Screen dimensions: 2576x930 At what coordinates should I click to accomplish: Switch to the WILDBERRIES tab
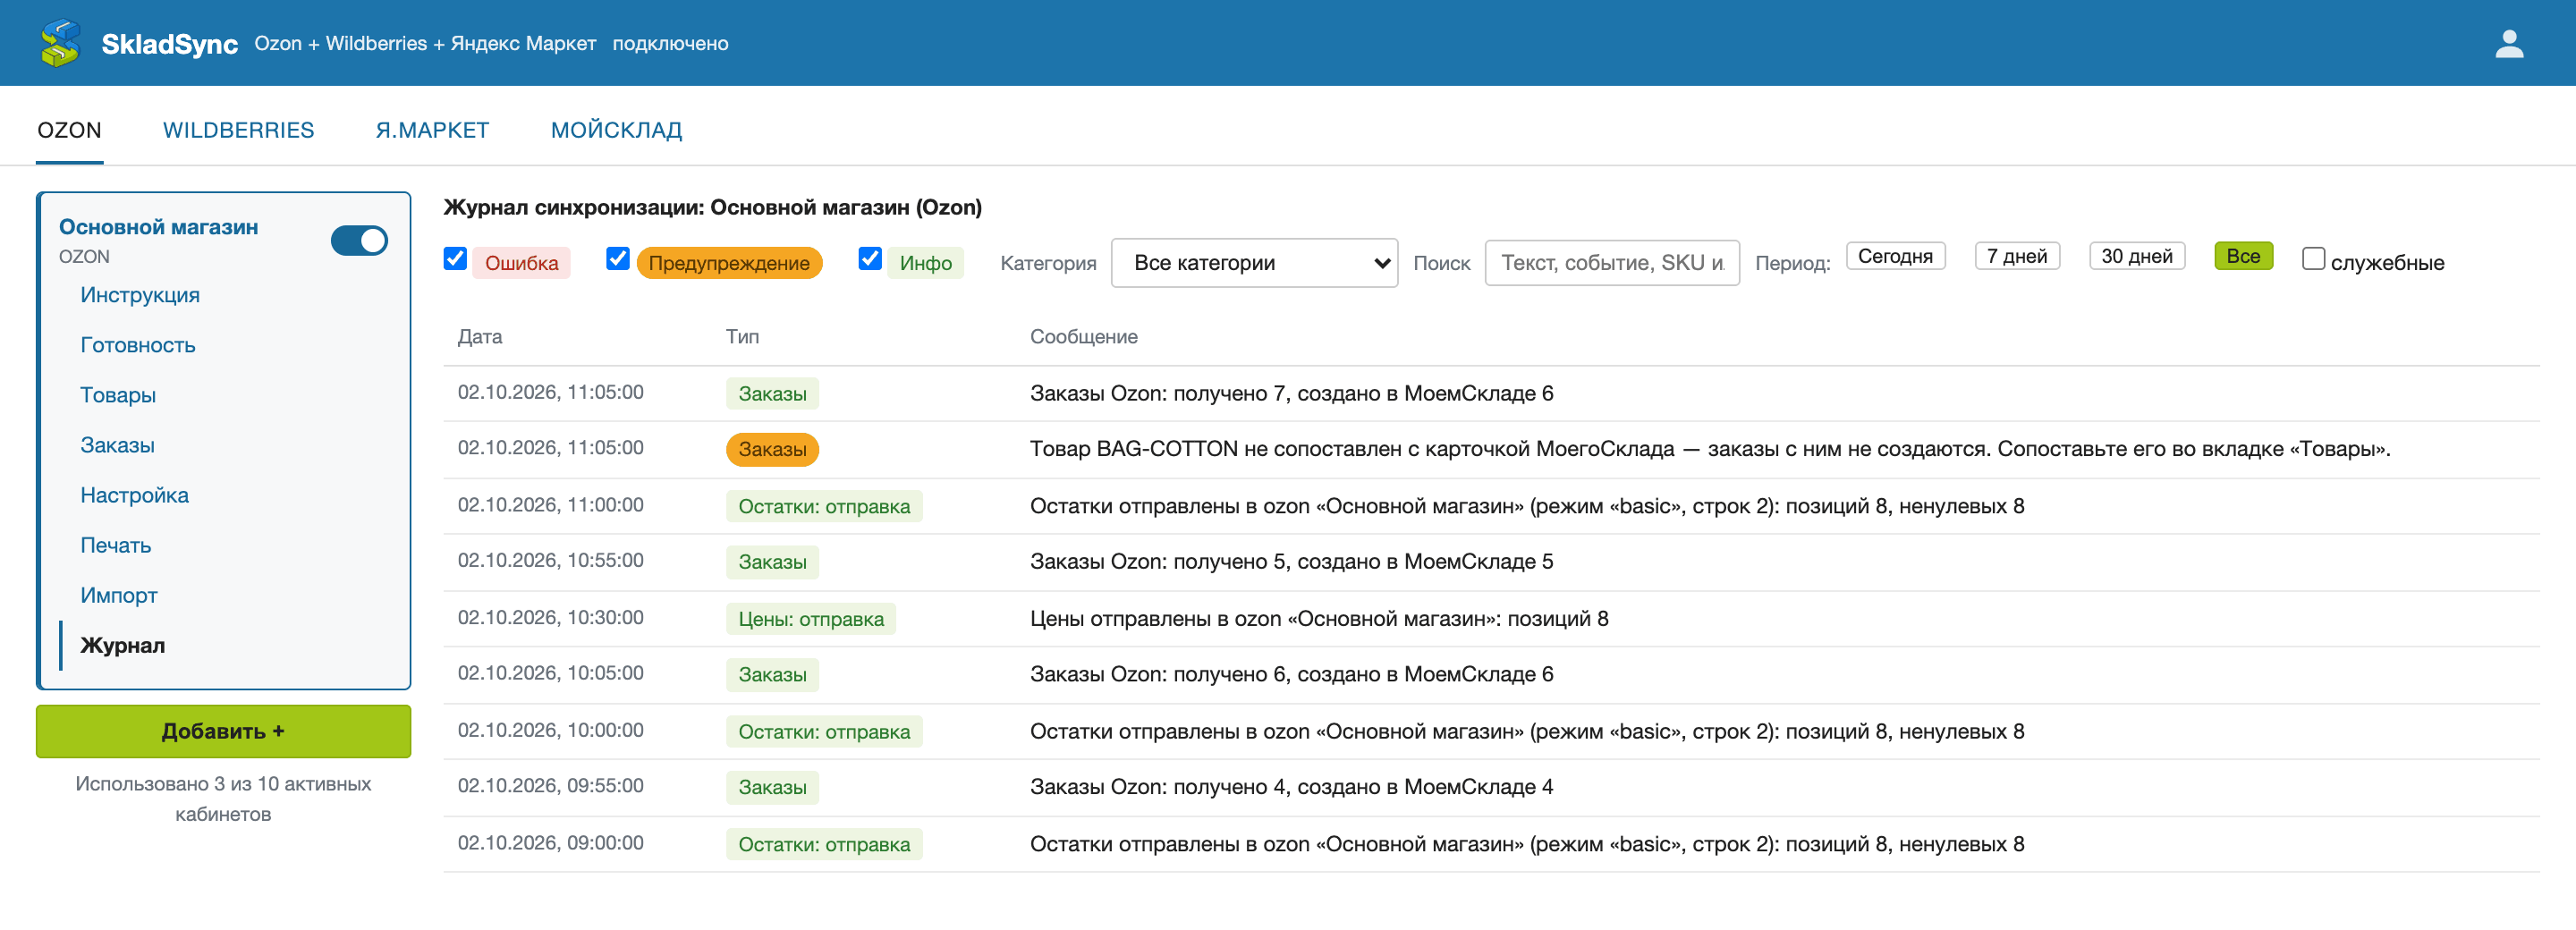(238, 130)
